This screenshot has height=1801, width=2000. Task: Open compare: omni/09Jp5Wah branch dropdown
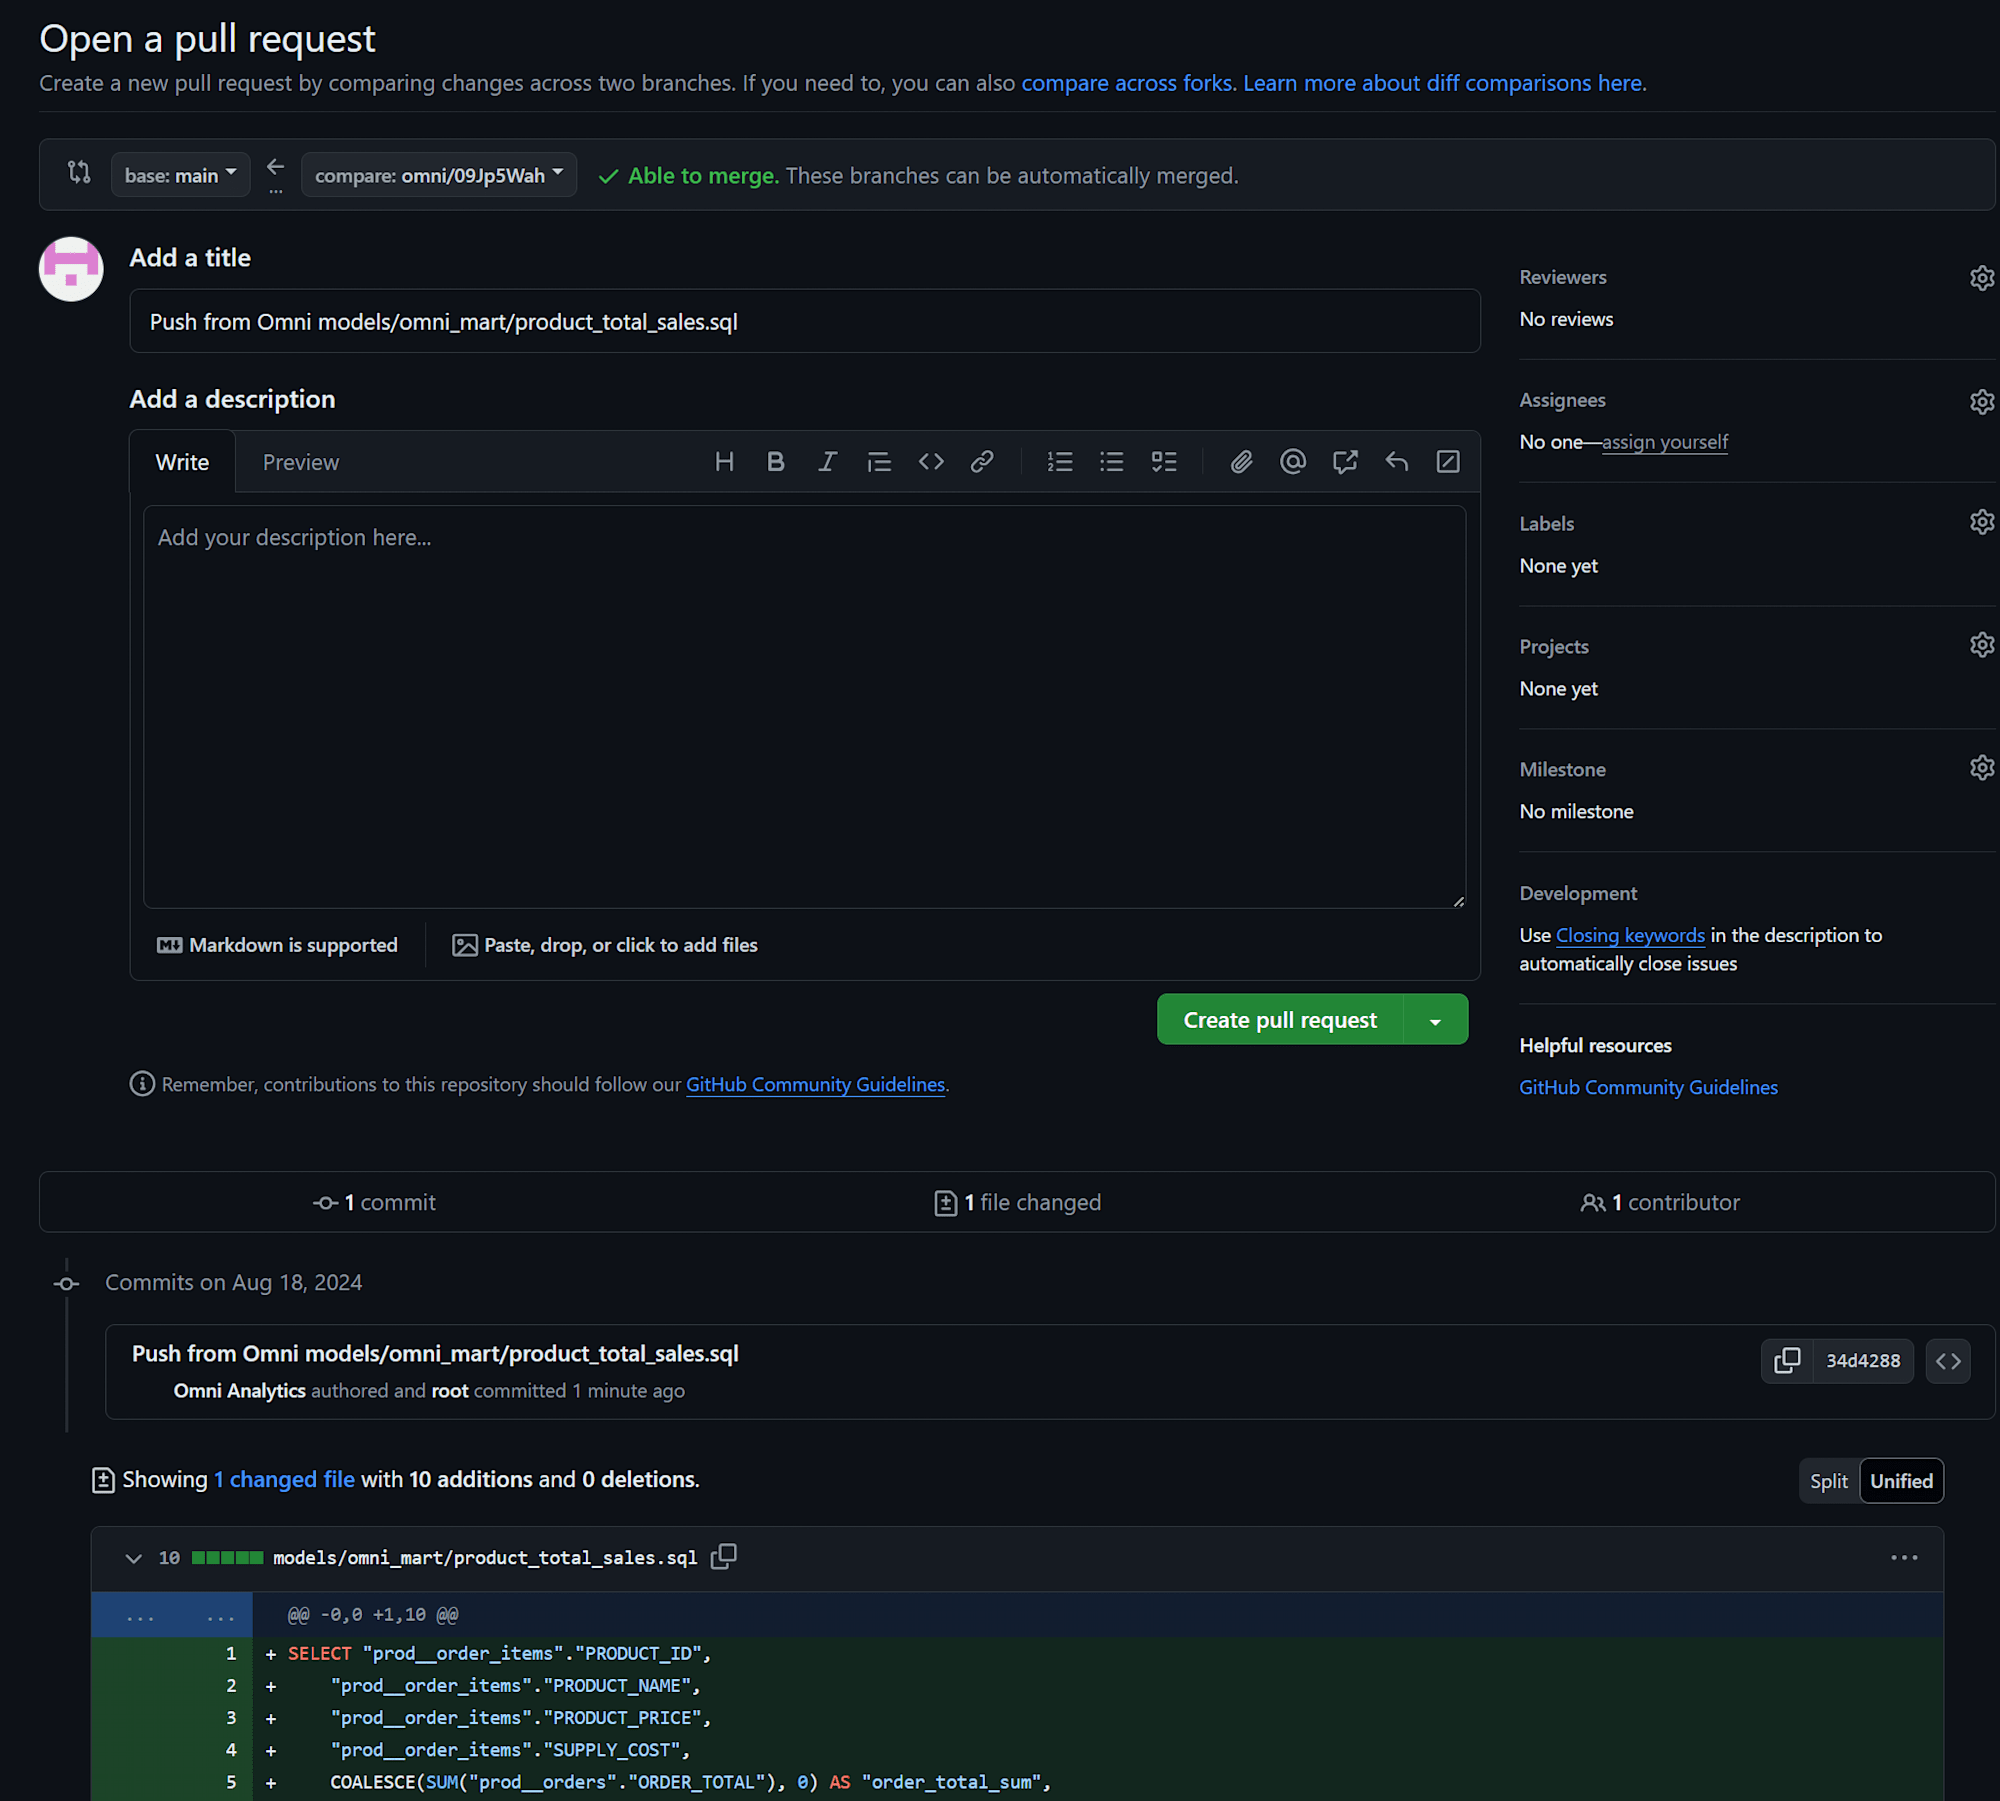[x=439, y=175]
